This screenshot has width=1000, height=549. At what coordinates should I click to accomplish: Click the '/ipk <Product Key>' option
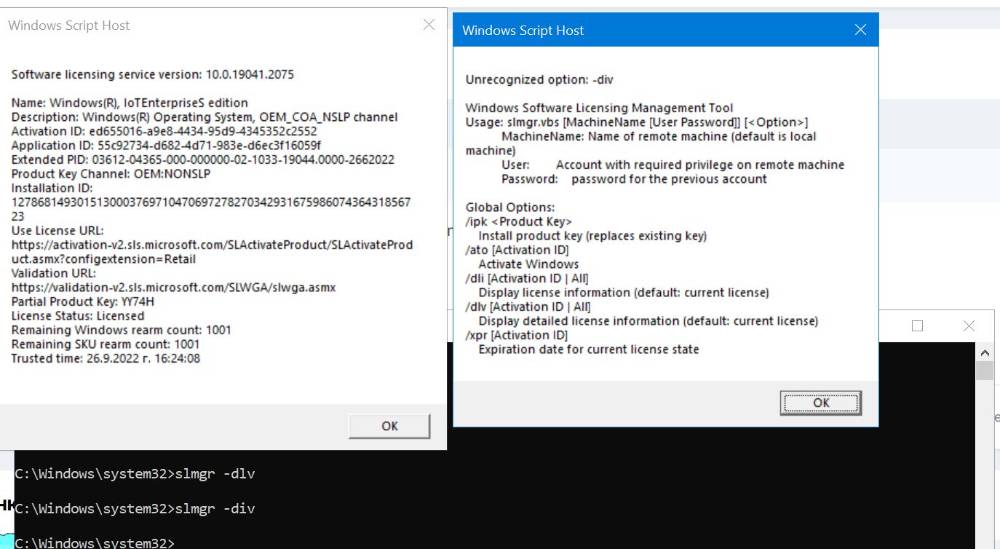click(x=518, y=221)
